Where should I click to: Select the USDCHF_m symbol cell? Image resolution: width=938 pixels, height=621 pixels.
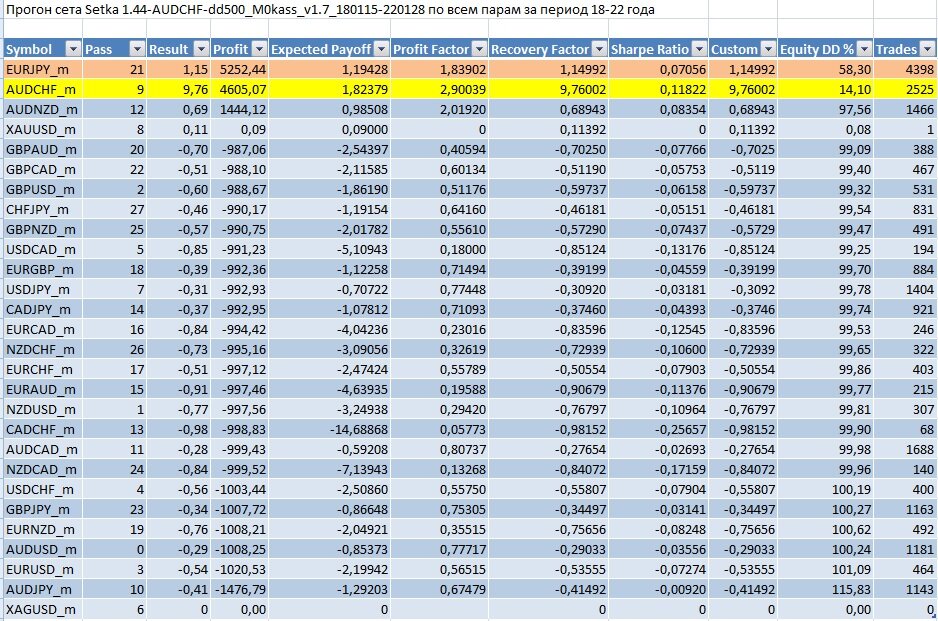point(43,489)
